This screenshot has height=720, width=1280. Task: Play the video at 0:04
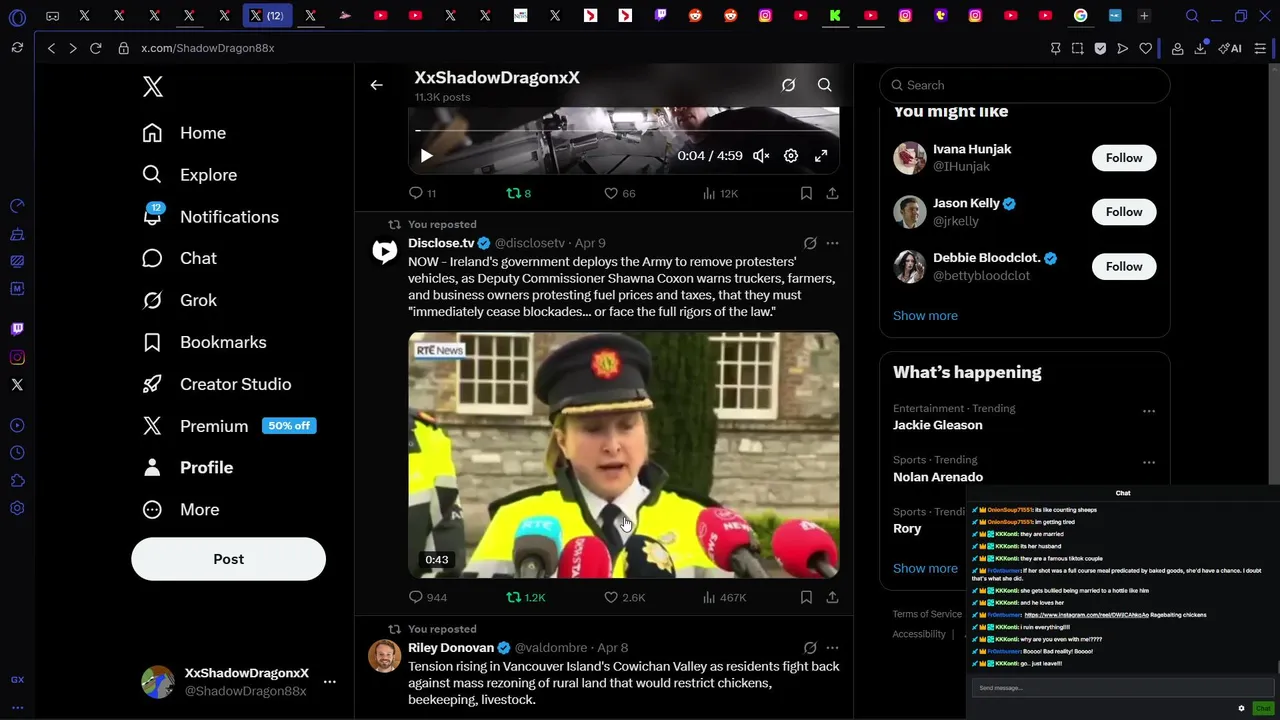coord(426,156)
